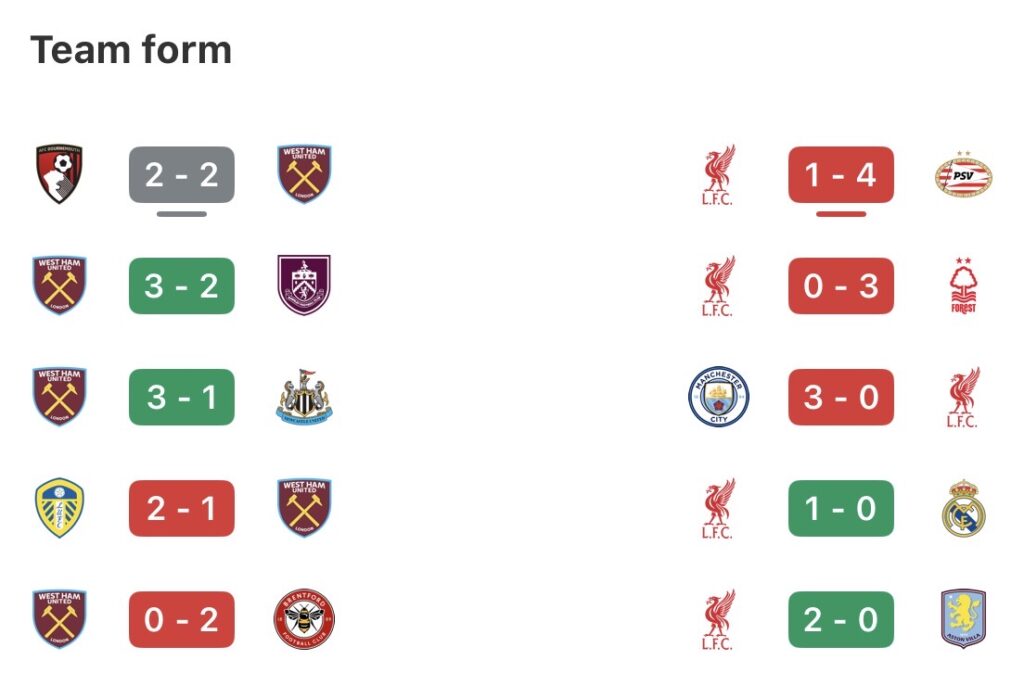The image size is (1024, 685).
Task: Click the PSV Eindhoven club crest
Action: [x=963, y=175]
